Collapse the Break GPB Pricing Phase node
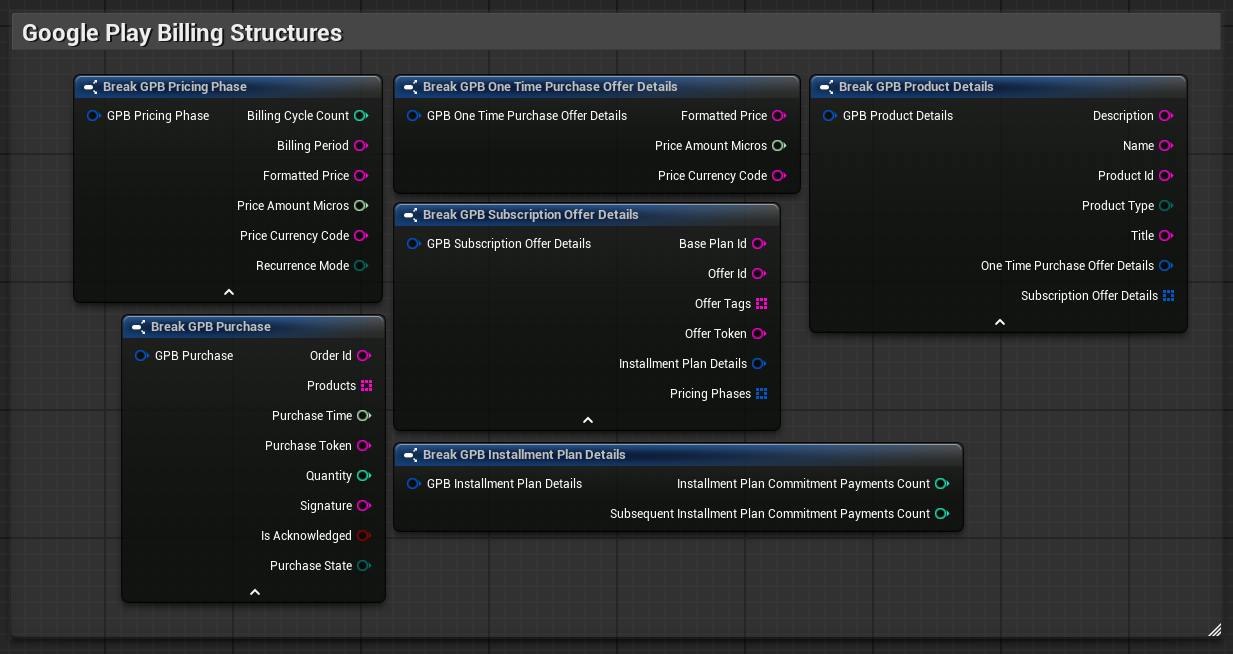 [x=228, y=292]
